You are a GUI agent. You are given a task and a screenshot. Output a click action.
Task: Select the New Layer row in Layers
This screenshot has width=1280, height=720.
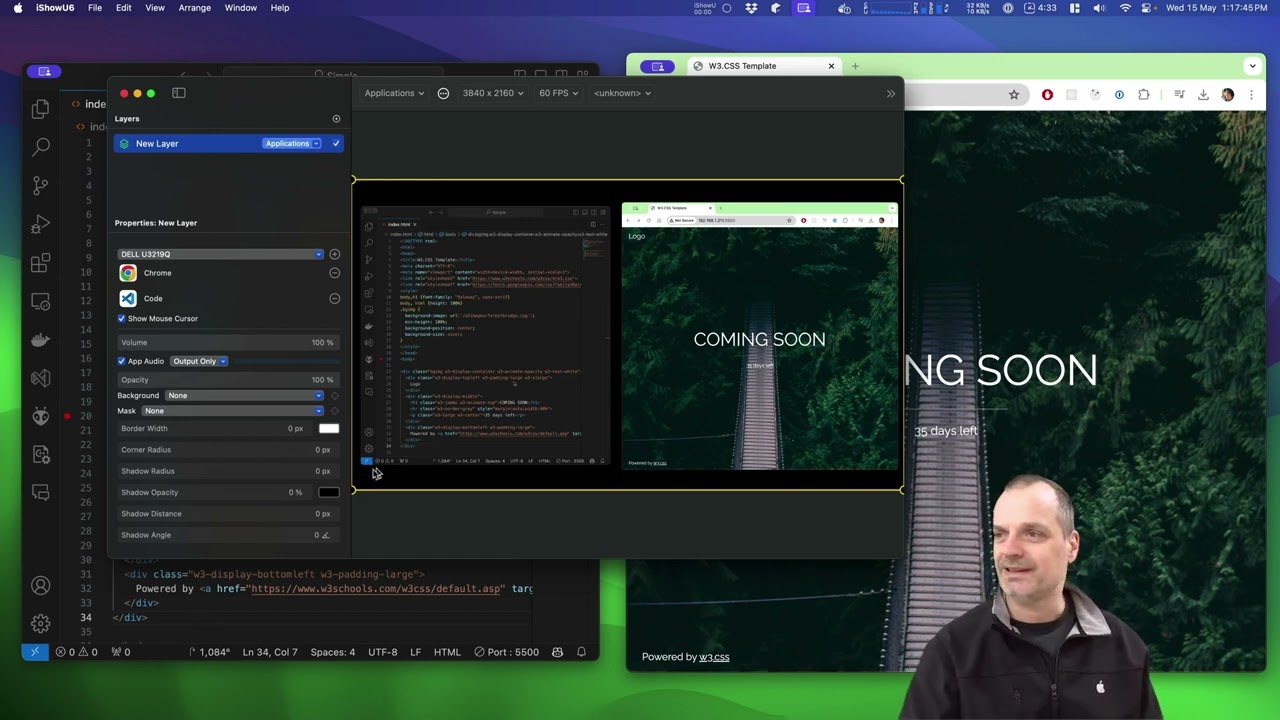229,144
